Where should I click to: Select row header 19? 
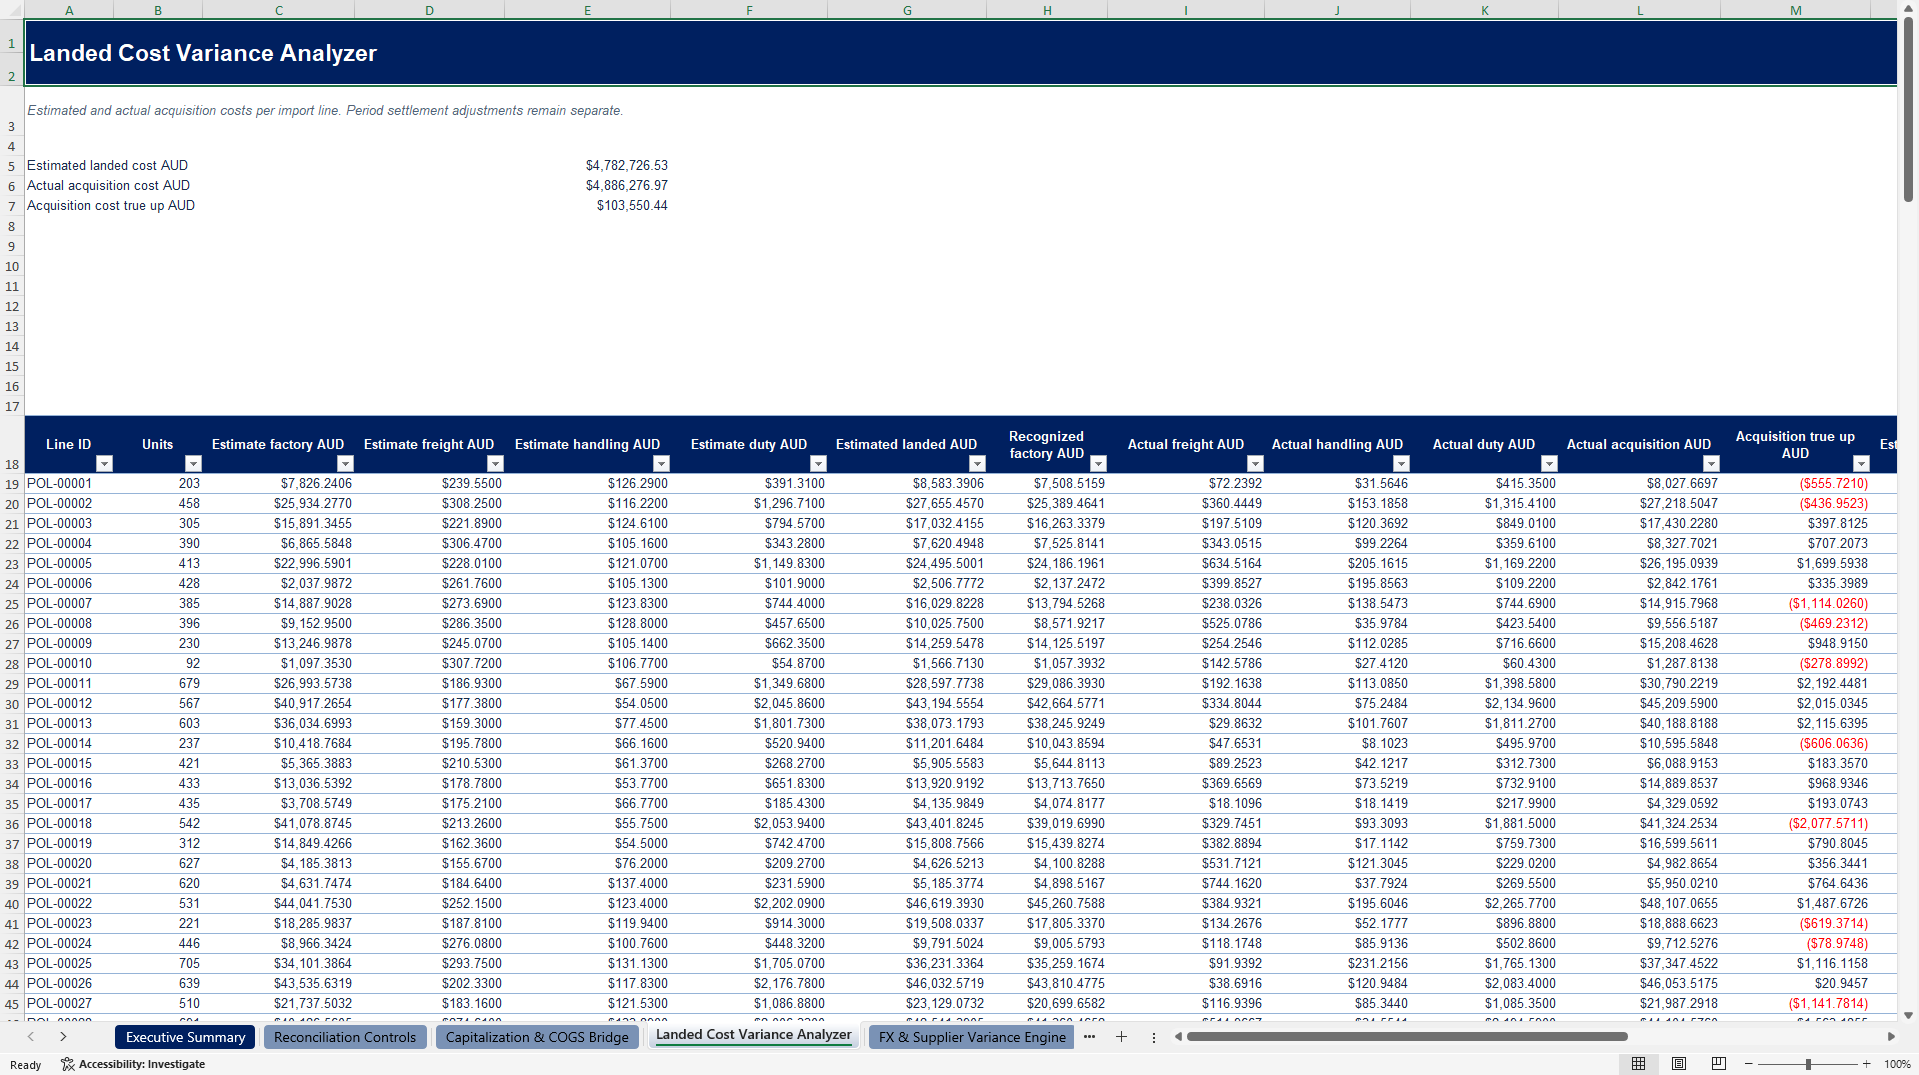(12, 484)
